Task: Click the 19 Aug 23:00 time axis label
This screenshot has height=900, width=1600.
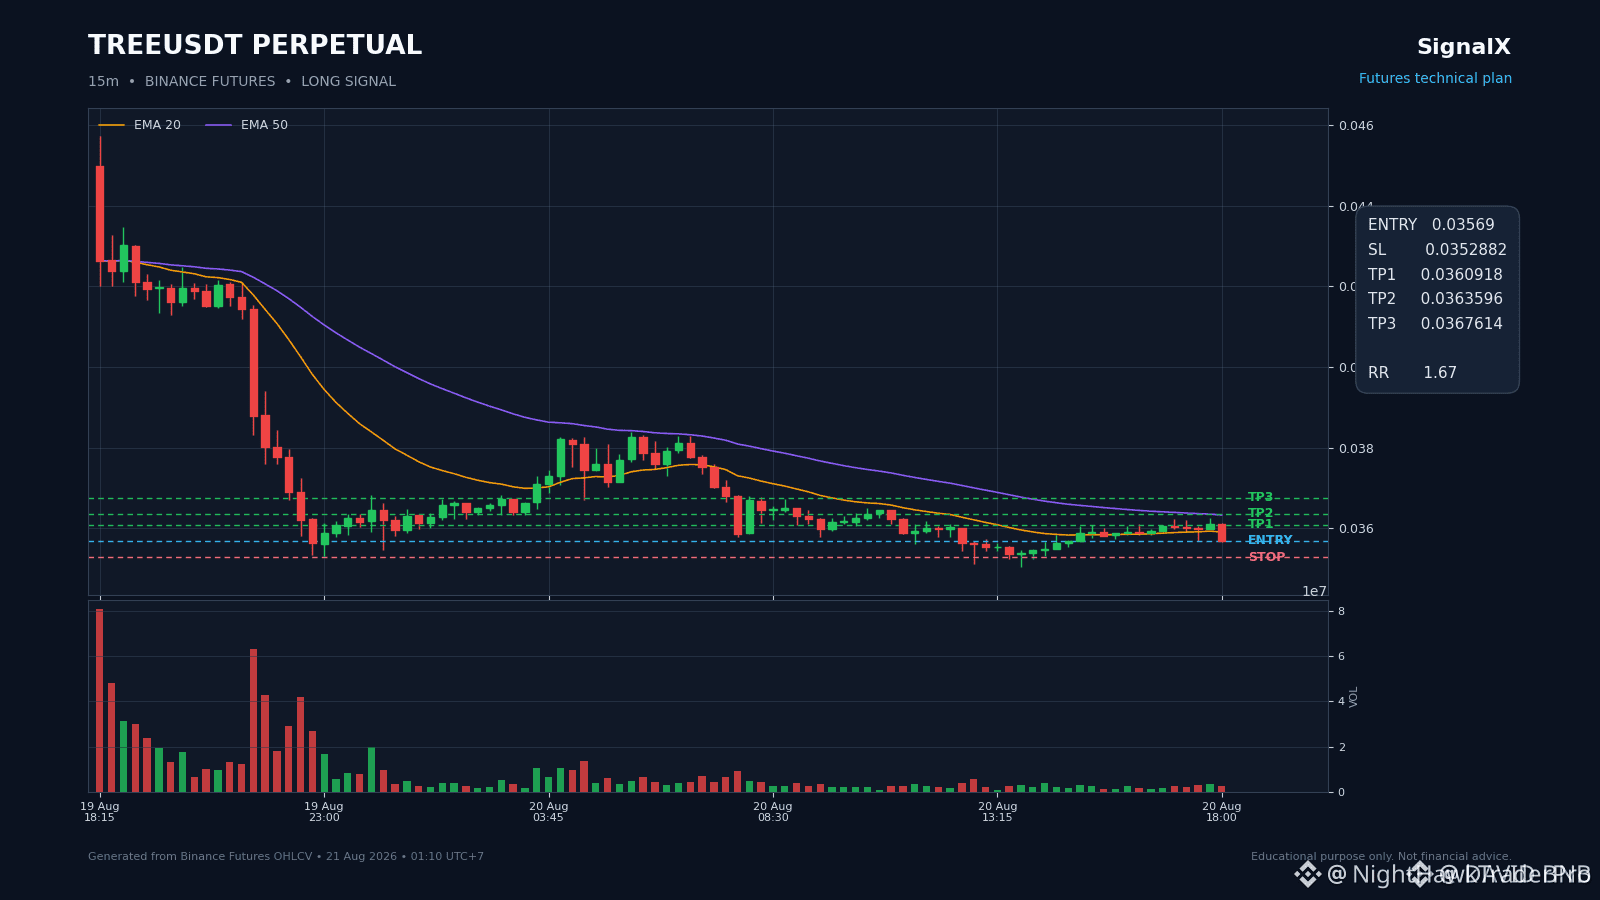Action: coord(324,812)
